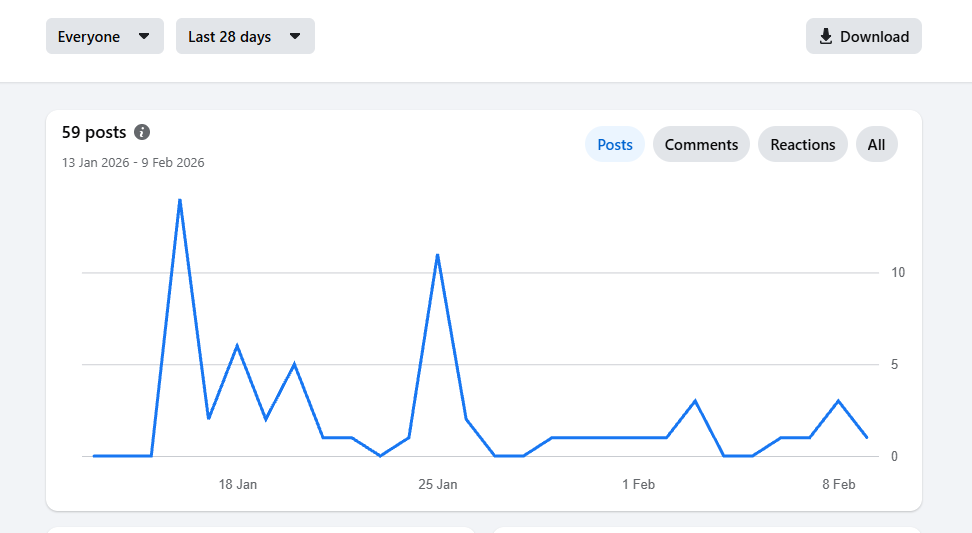Open the info icon beside 59 posts
The height and width of the screenshot is (533, 972).
[142, 132]
